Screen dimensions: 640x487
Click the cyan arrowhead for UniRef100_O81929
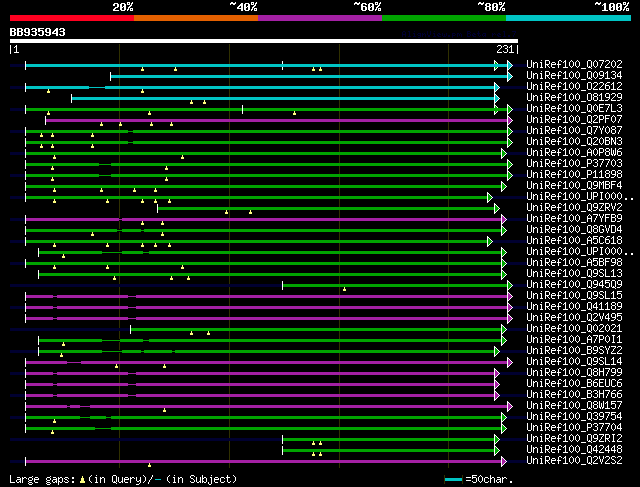496,98
